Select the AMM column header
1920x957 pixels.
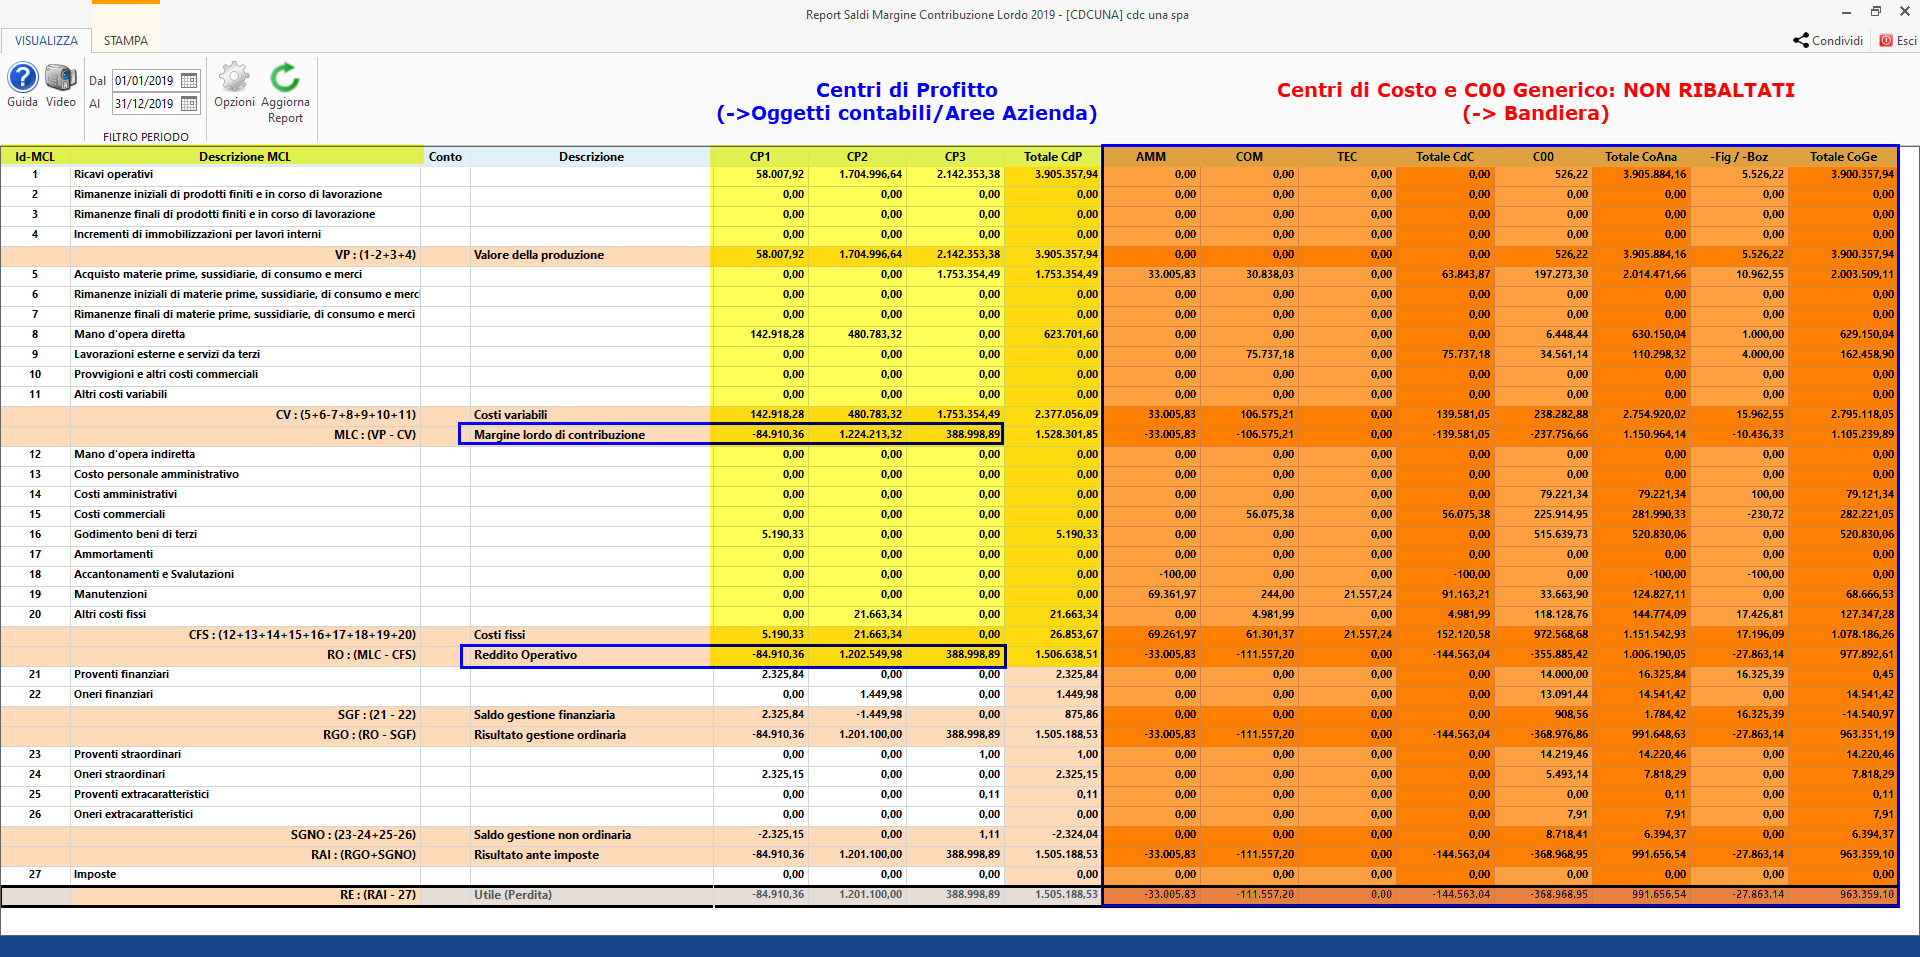1151,157
